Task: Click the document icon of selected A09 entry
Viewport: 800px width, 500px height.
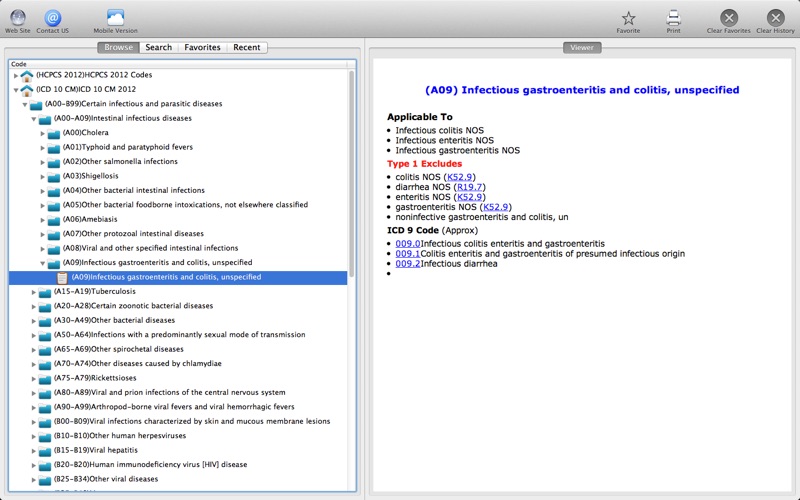Action: [62, 278]
